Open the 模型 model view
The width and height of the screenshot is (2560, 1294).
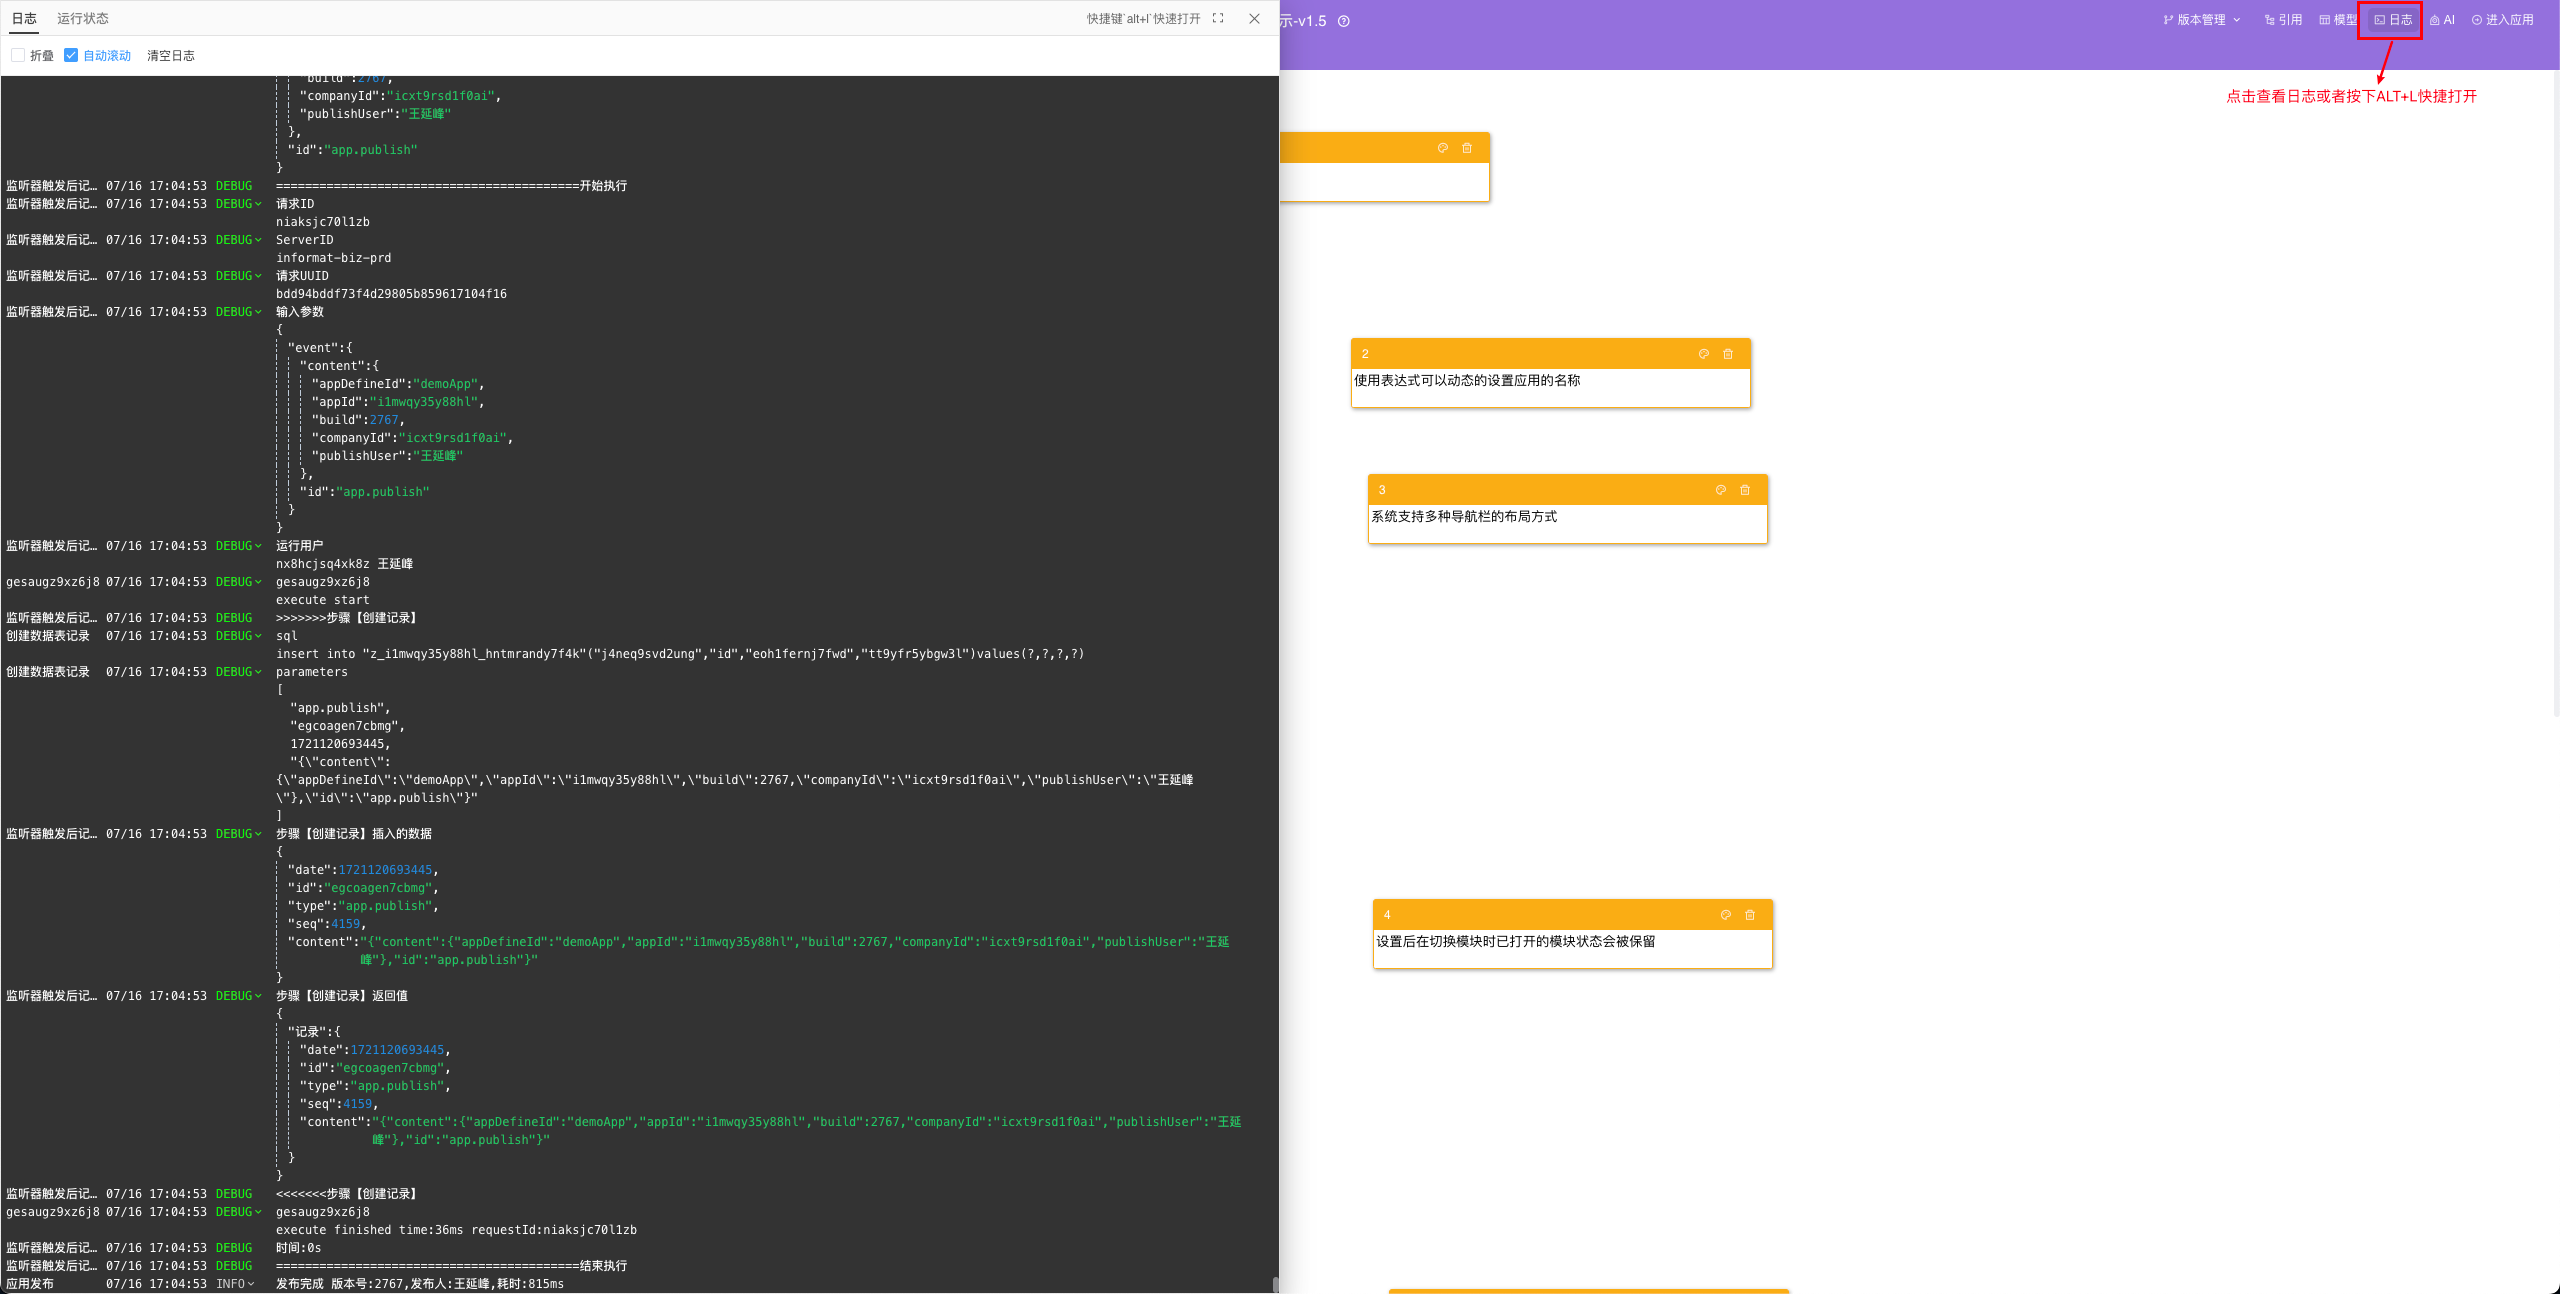(x=2338, y=20)
